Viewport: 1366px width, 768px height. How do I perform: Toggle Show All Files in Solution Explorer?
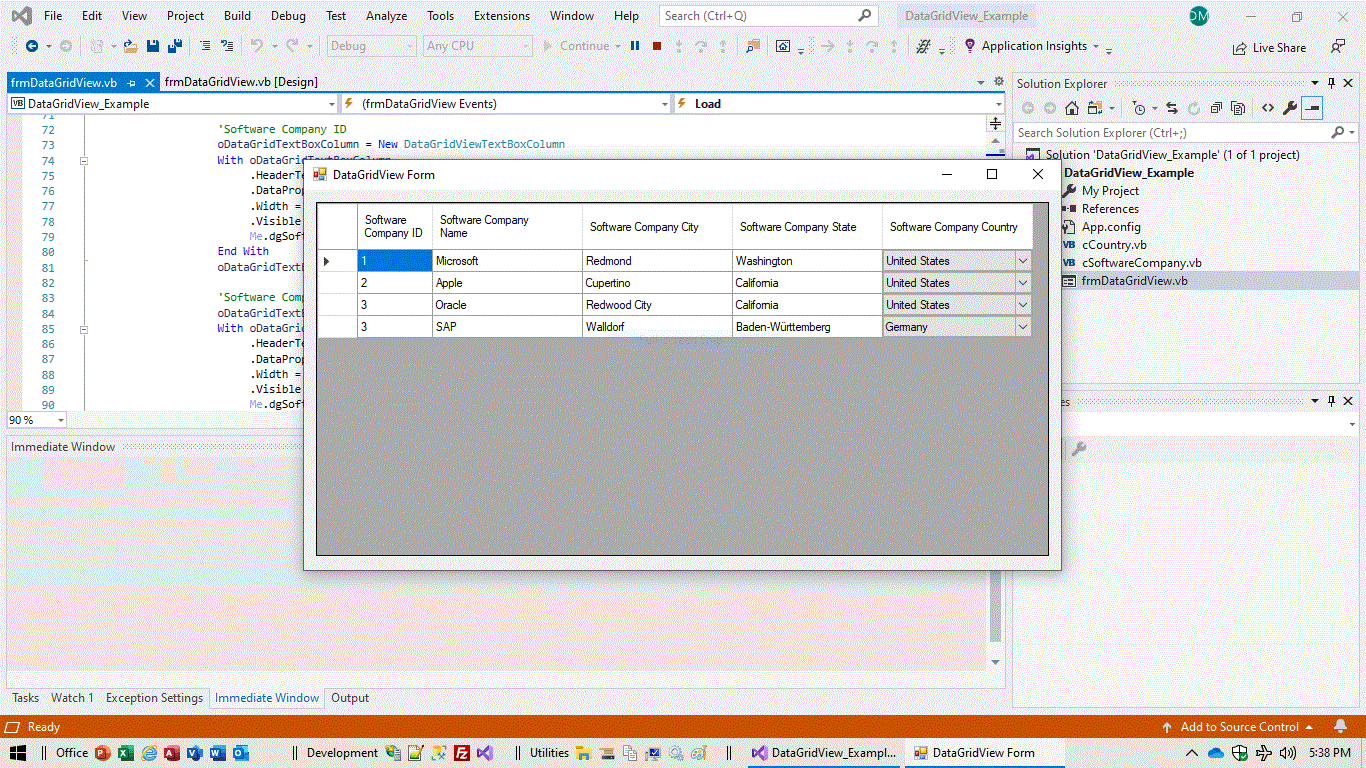[1238, 107]
